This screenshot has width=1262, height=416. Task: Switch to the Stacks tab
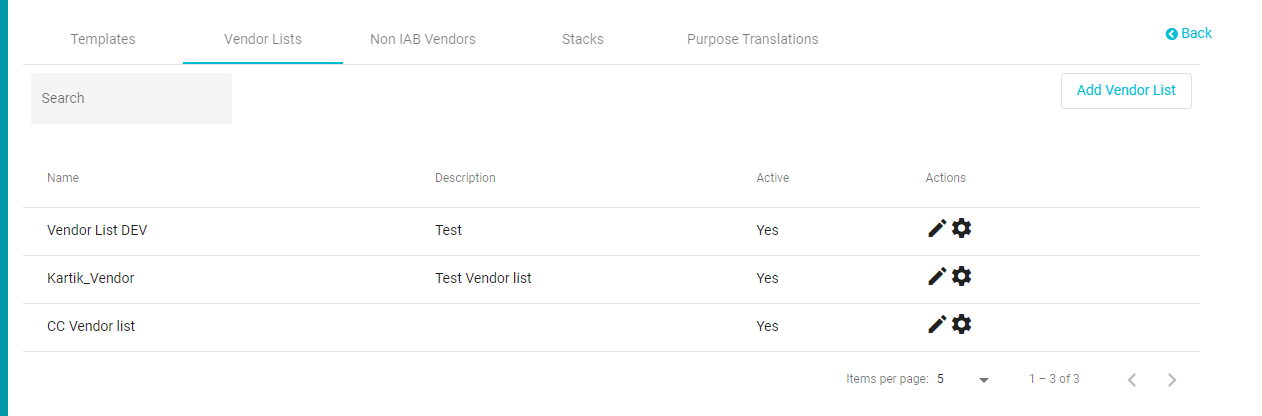(x=583, y=40)
